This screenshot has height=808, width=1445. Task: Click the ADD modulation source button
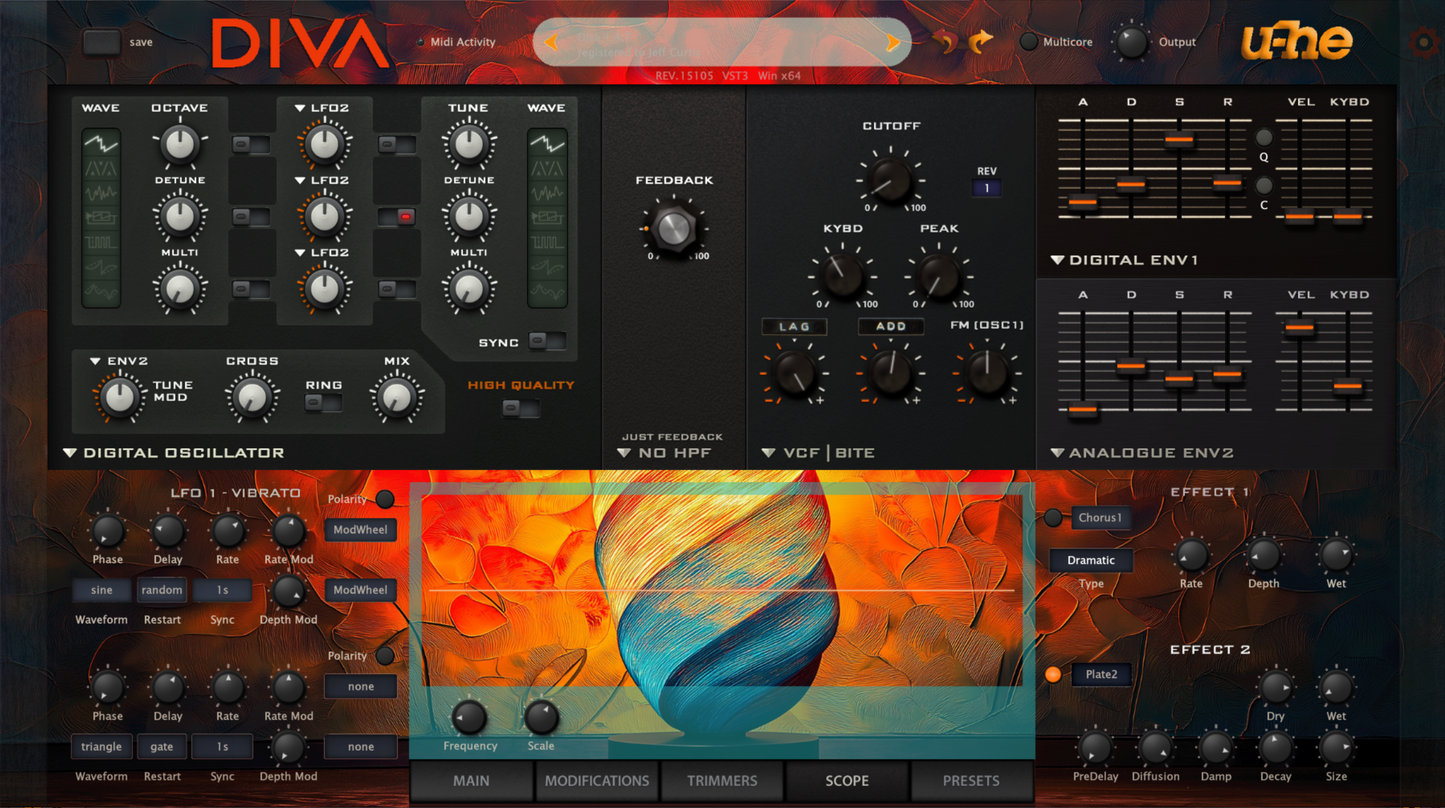tap(890, 326)
